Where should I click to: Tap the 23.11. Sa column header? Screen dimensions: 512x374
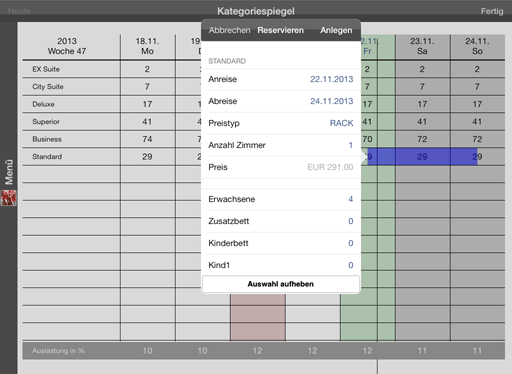(422, 46)
